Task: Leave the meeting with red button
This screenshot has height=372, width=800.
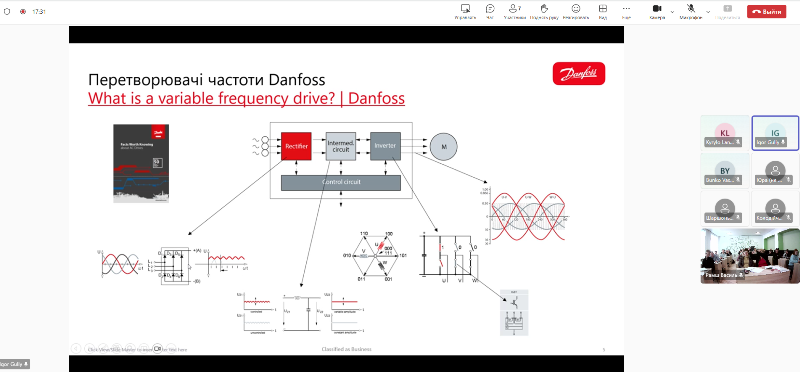Action: pyautogui.click(x=766, y=11)
